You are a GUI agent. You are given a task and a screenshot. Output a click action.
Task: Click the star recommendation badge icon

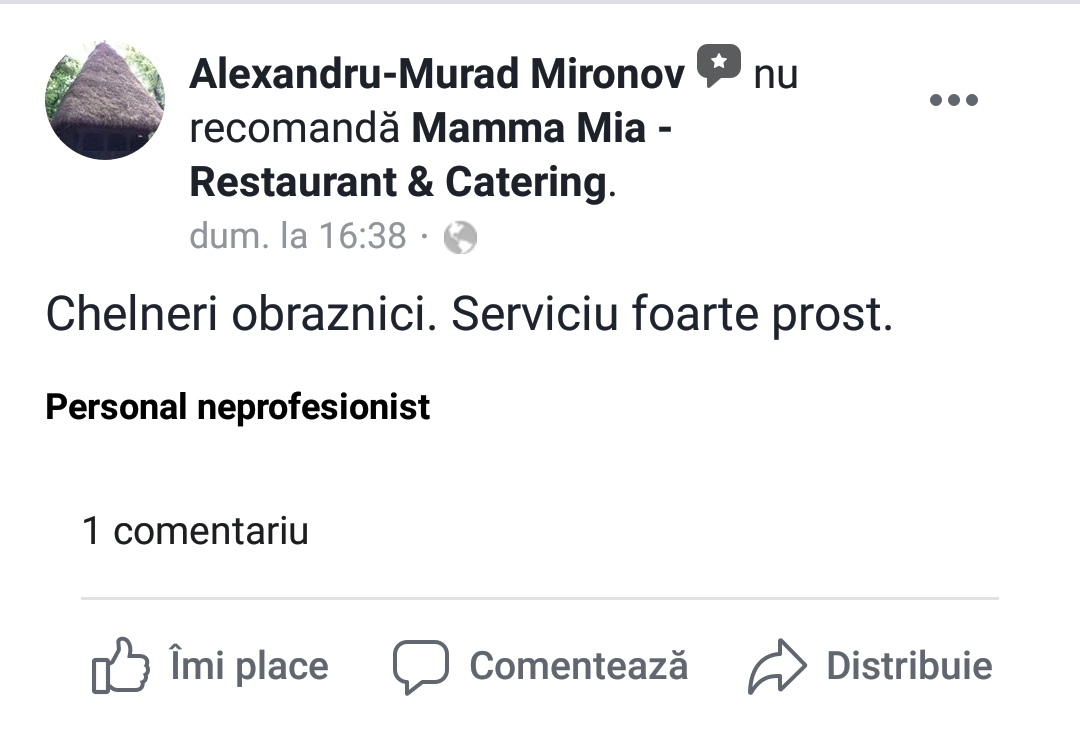pos(718,66)
